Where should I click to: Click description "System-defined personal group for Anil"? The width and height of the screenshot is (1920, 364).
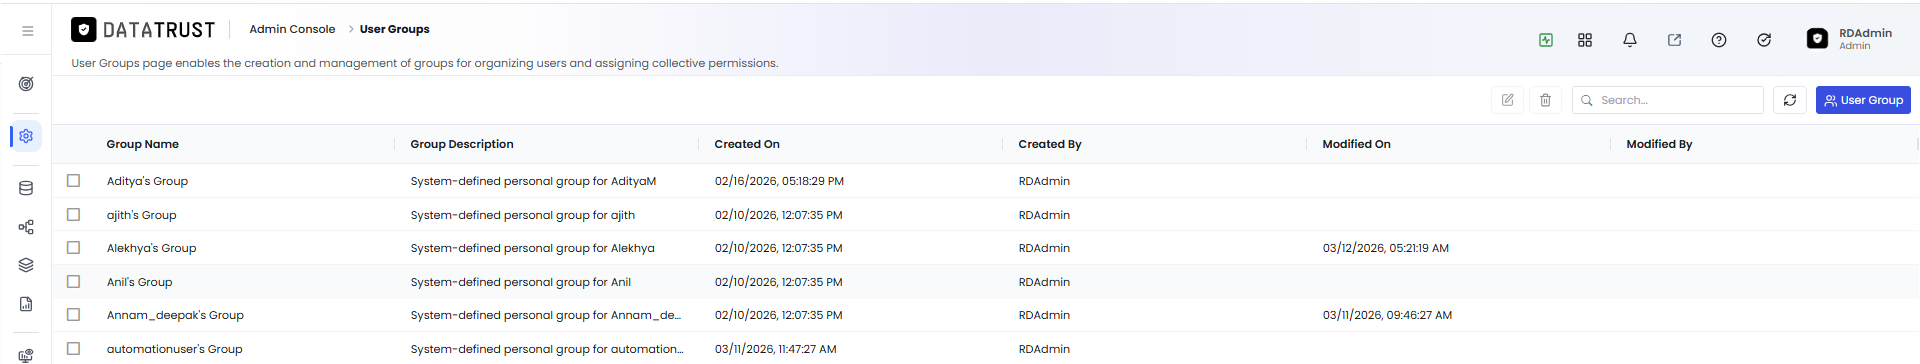[x=520, y=282]
